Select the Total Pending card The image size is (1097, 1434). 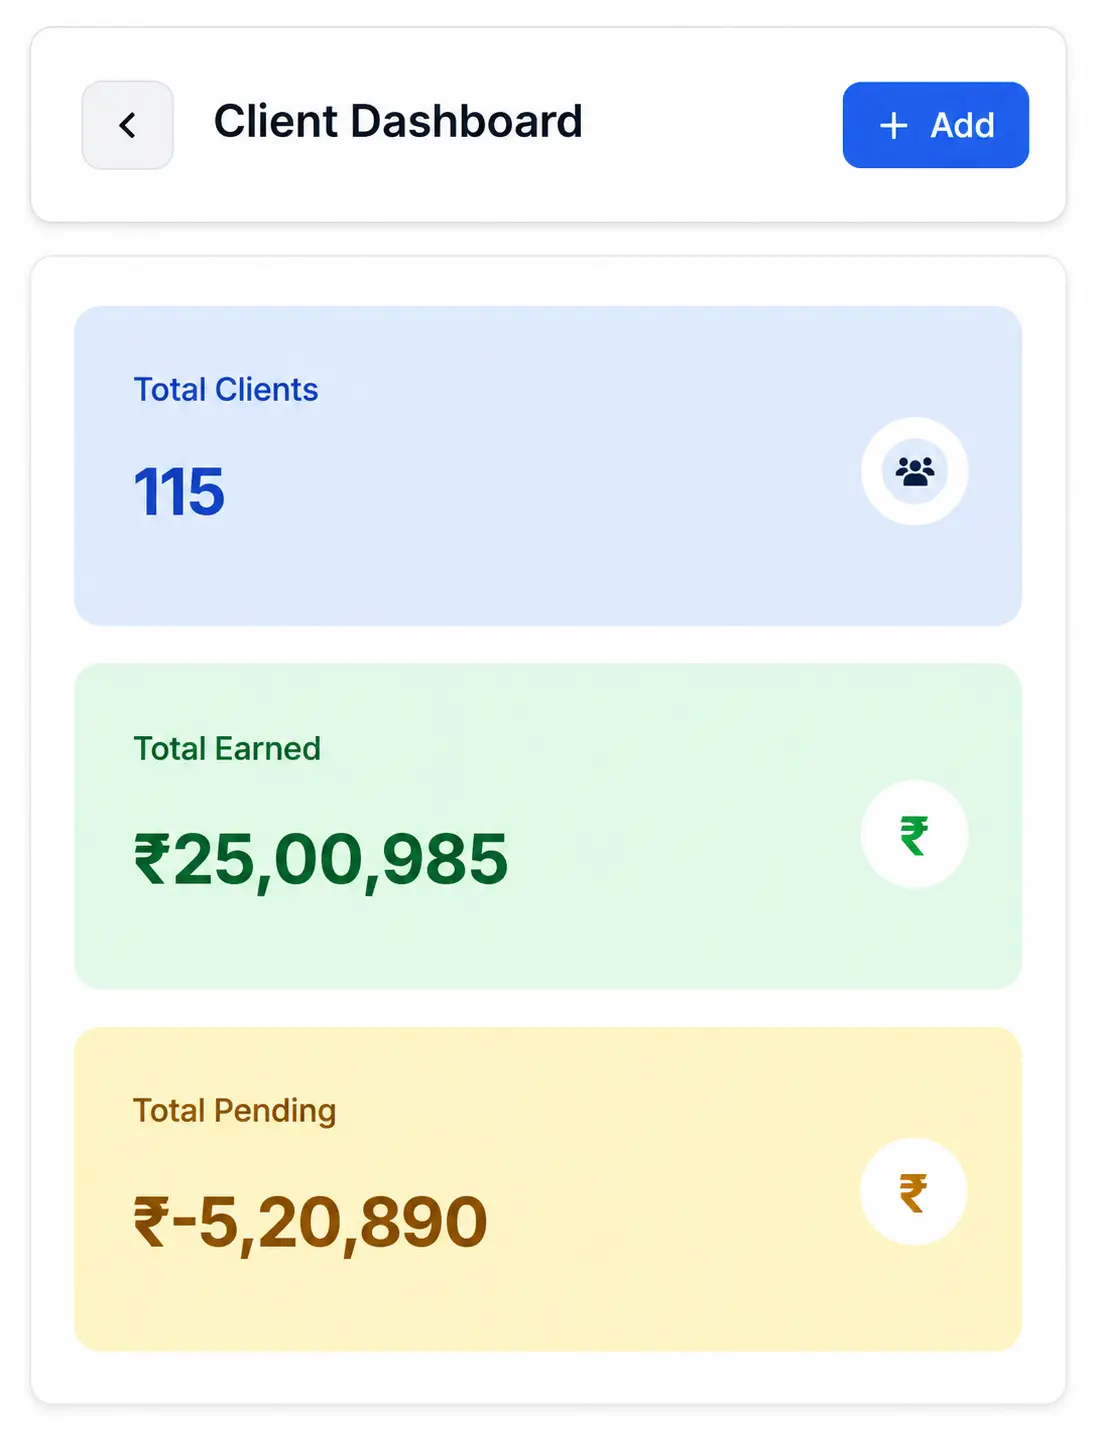(548, 1189)
